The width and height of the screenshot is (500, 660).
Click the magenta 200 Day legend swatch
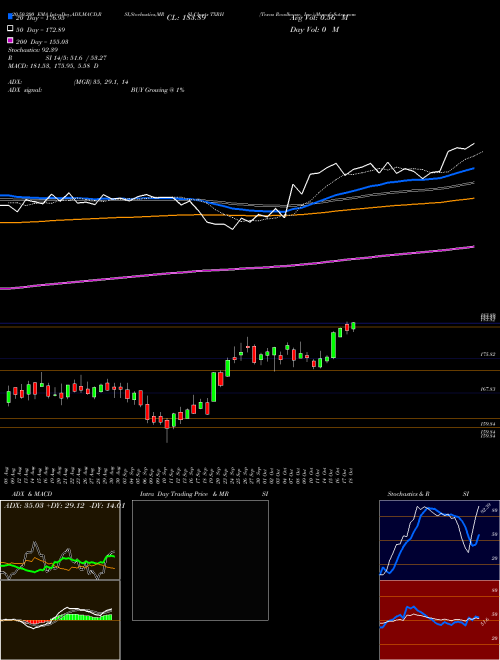pos(10,40)
